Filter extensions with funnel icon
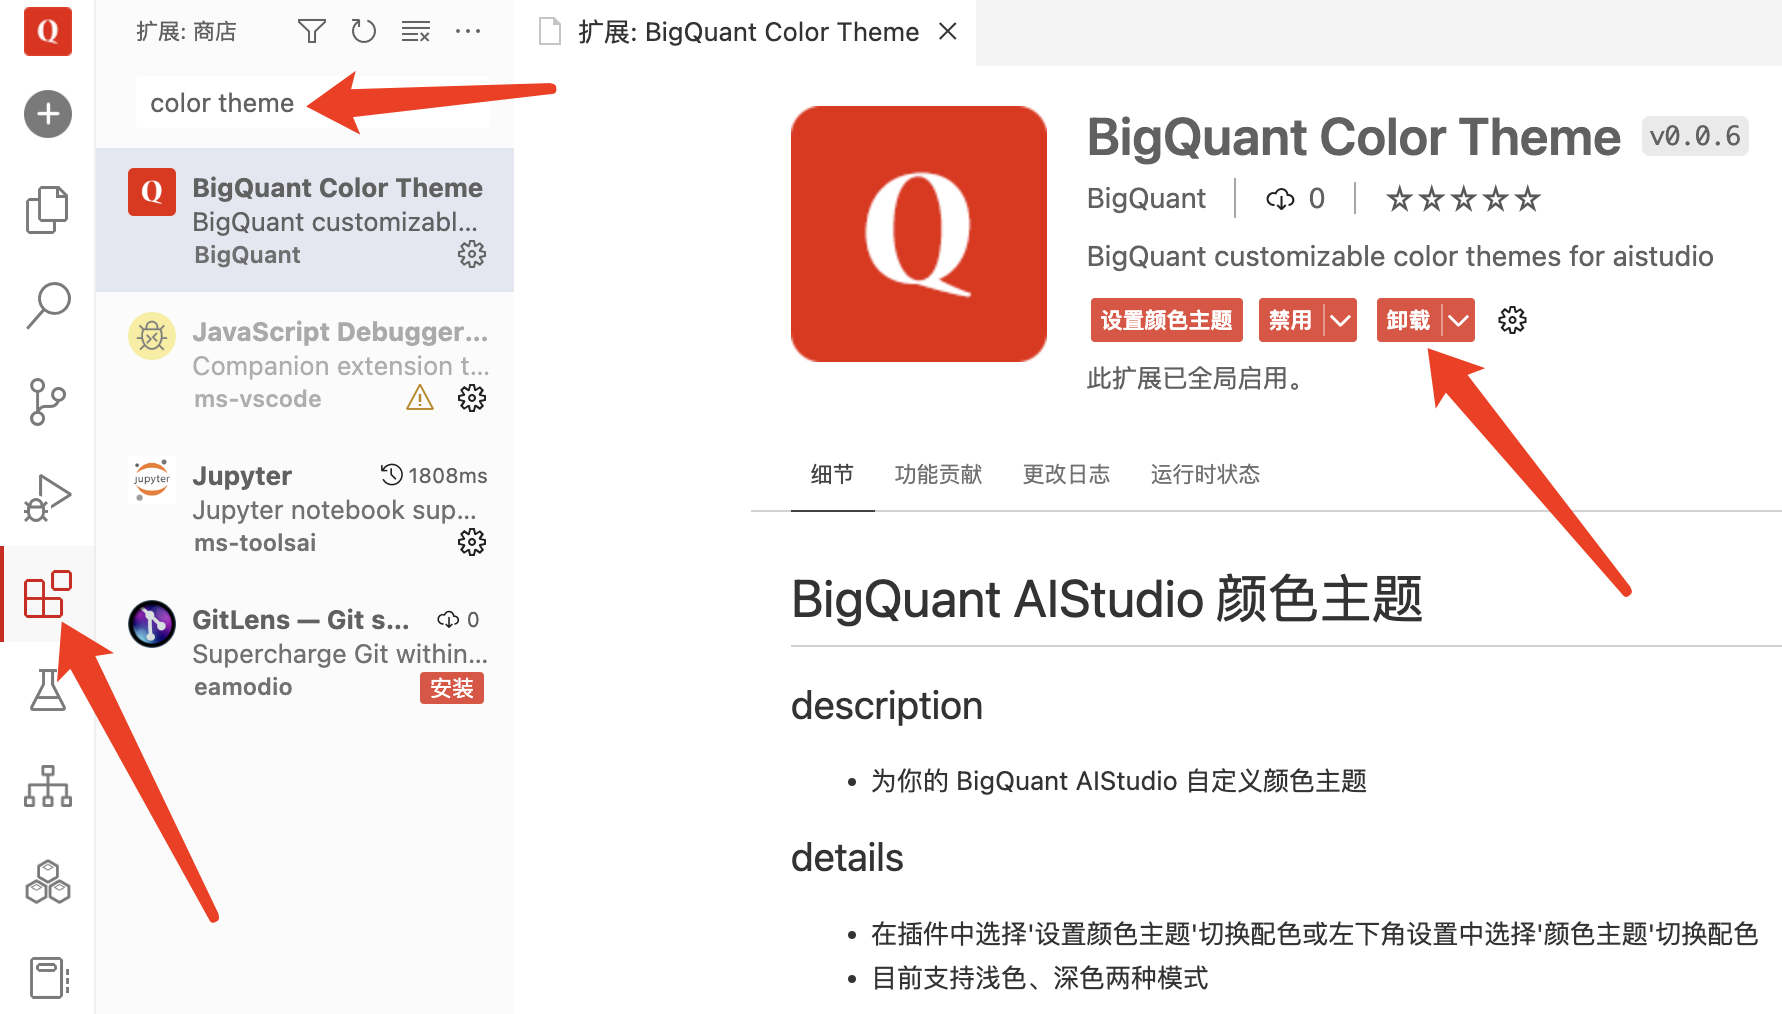The width and height of the screenshot is (1782, 1014). tap(312, 32)
